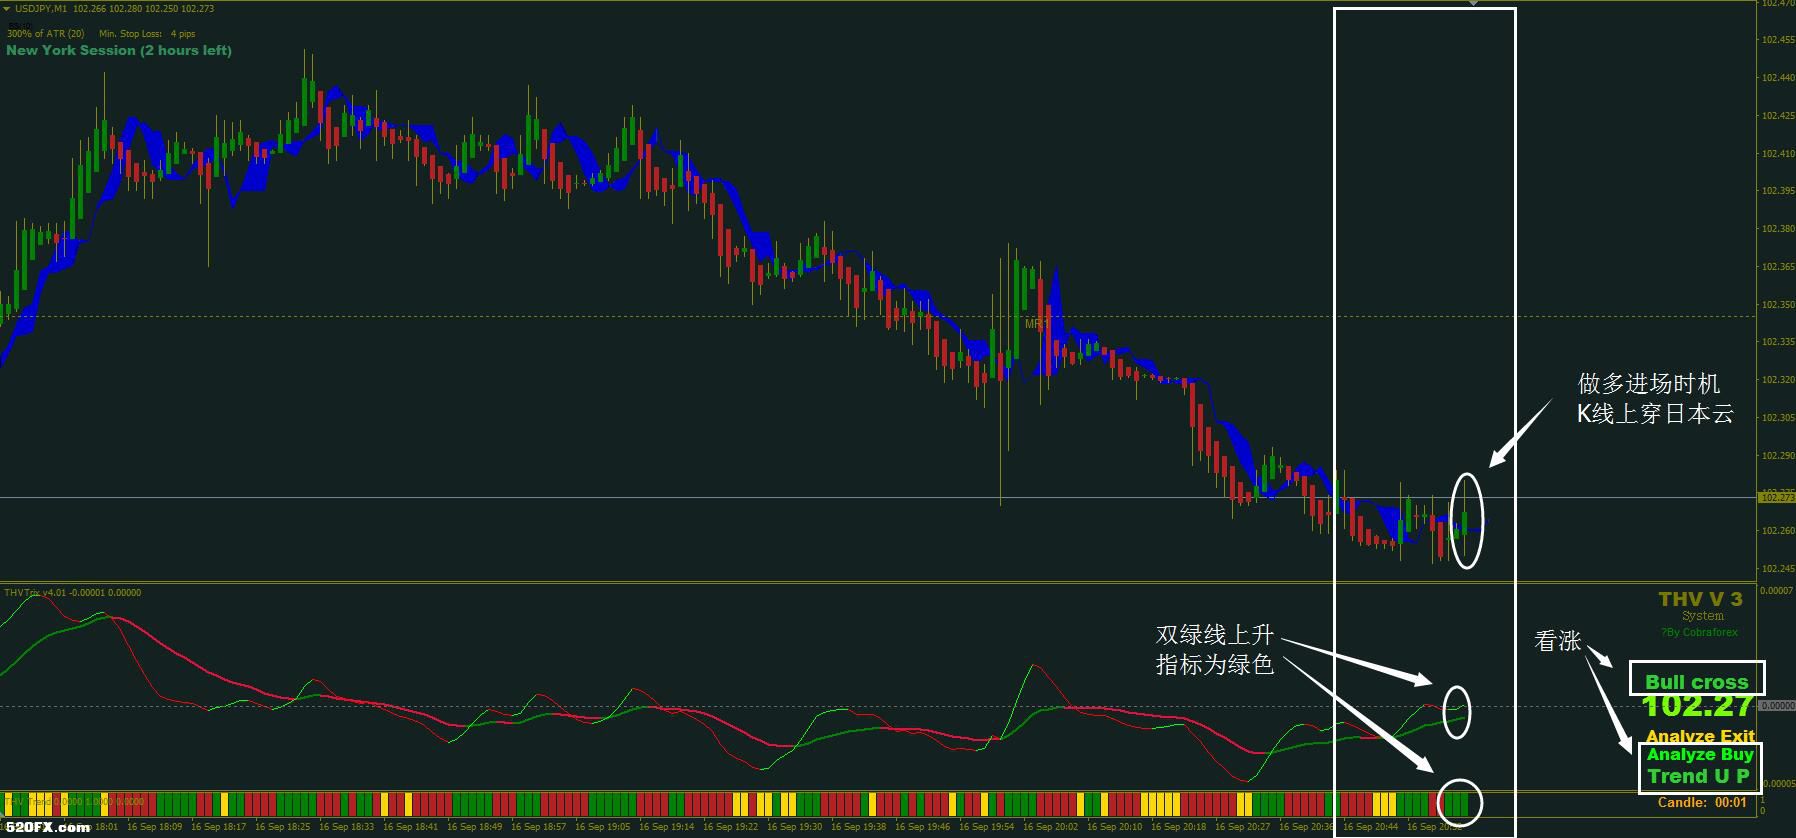1796x838 pixels.
Task: Click the OHLC values '102.266 102.280 102.250 102.273'
Action: click(x=144, y=8)
